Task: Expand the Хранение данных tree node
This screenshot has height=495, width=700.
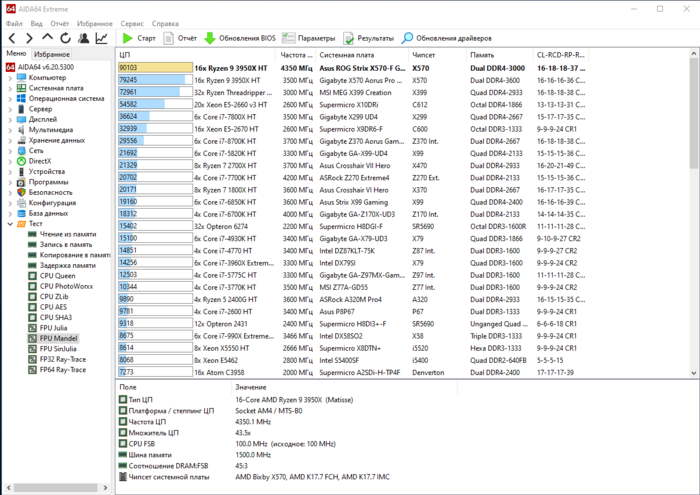Action: [10, 140]
